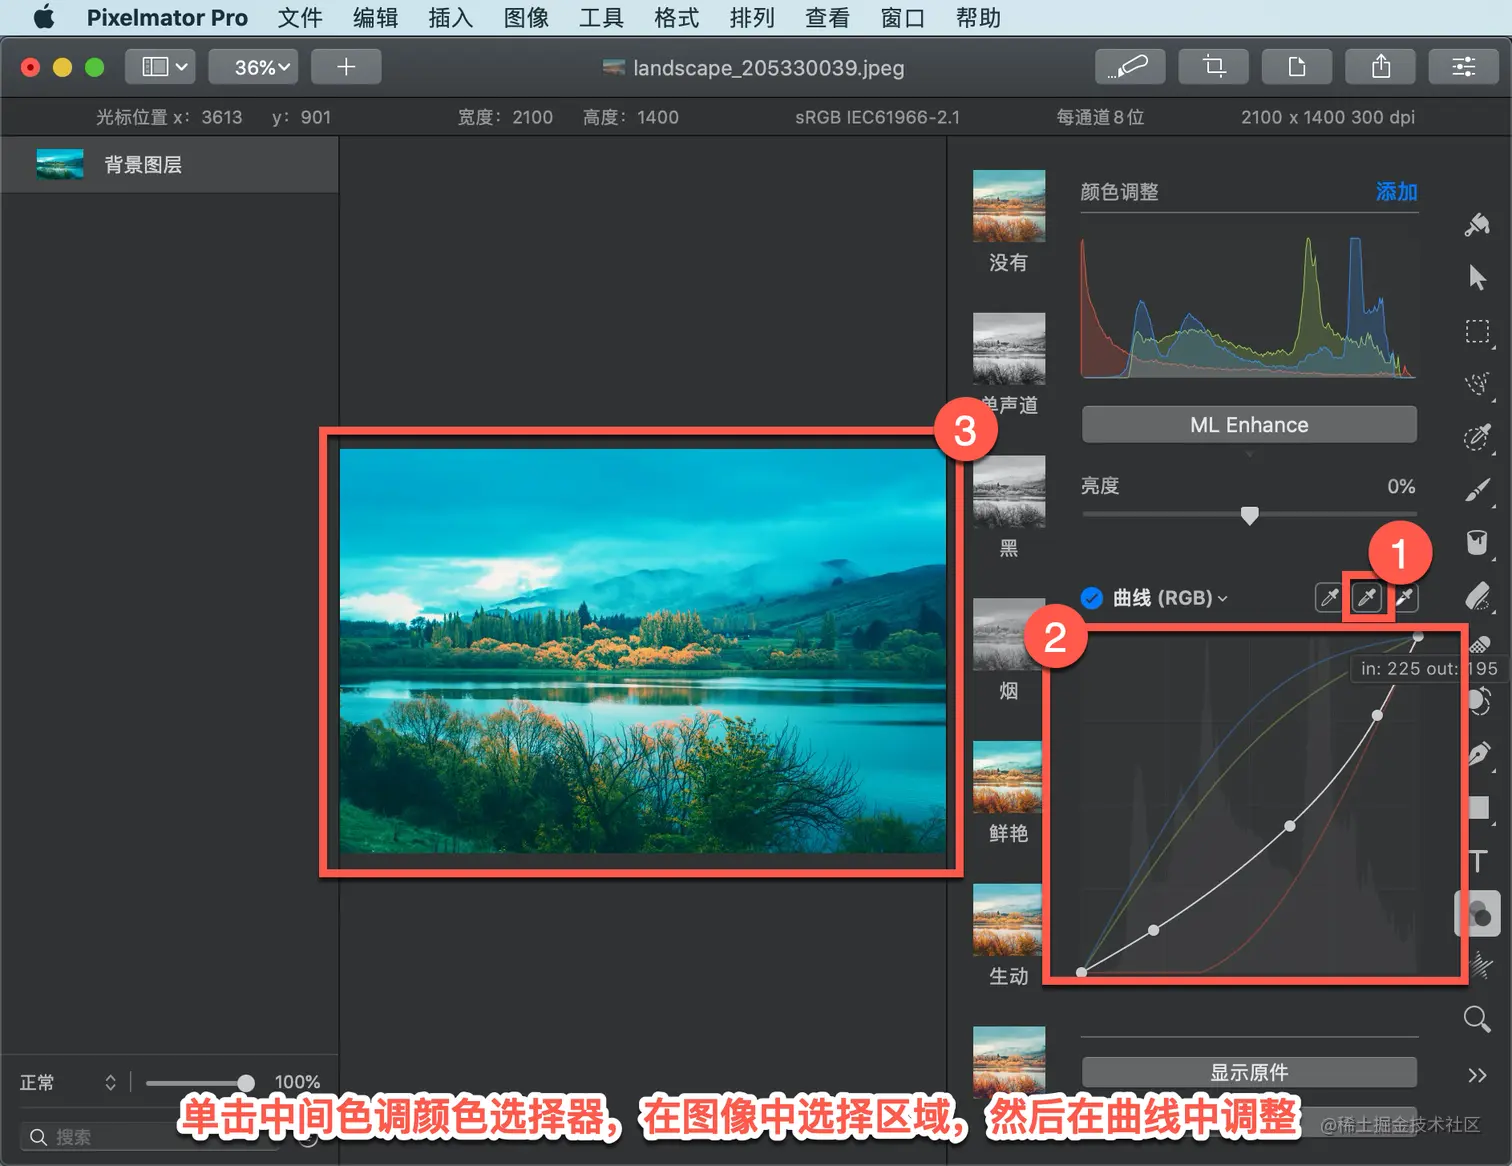Select the Style paint tool icon
Viewport: 1512px width, 1166px height.
click(x=1477, y=225)
